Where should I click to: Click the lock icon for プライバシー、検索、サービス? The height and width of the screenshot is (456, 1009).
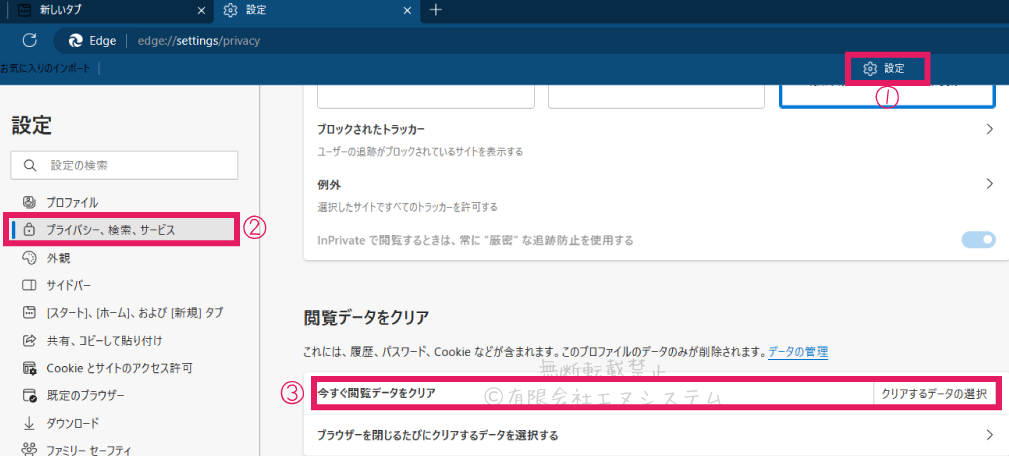tap(28, 230)
